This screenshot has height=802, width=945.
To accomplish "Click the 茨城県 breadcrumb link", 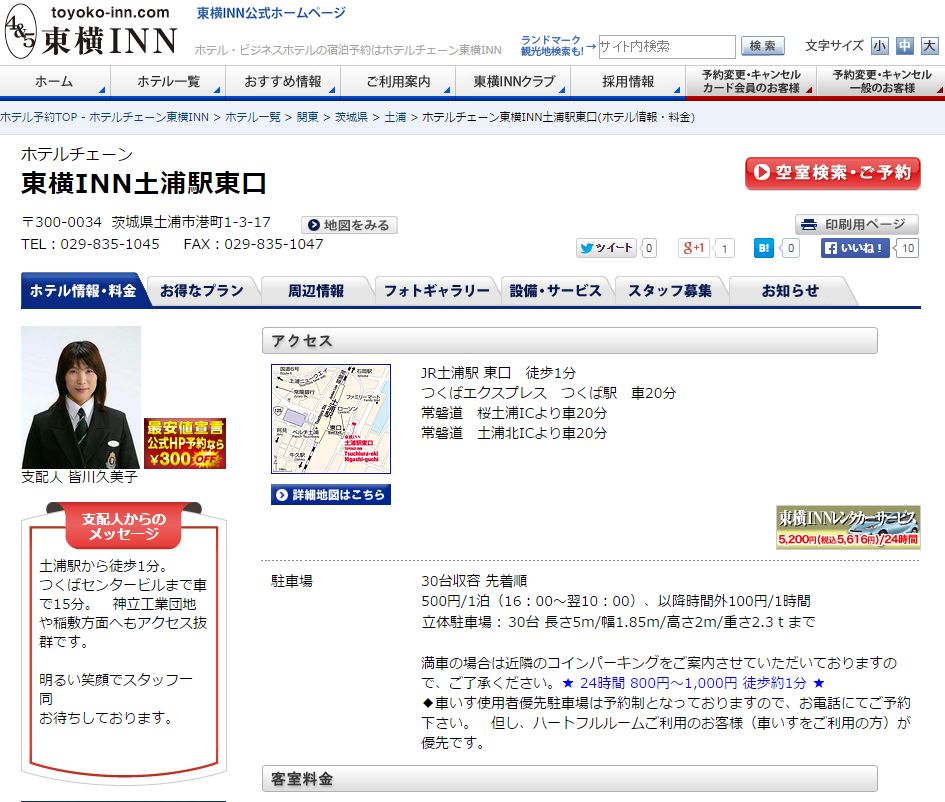I will coord(351,117).
